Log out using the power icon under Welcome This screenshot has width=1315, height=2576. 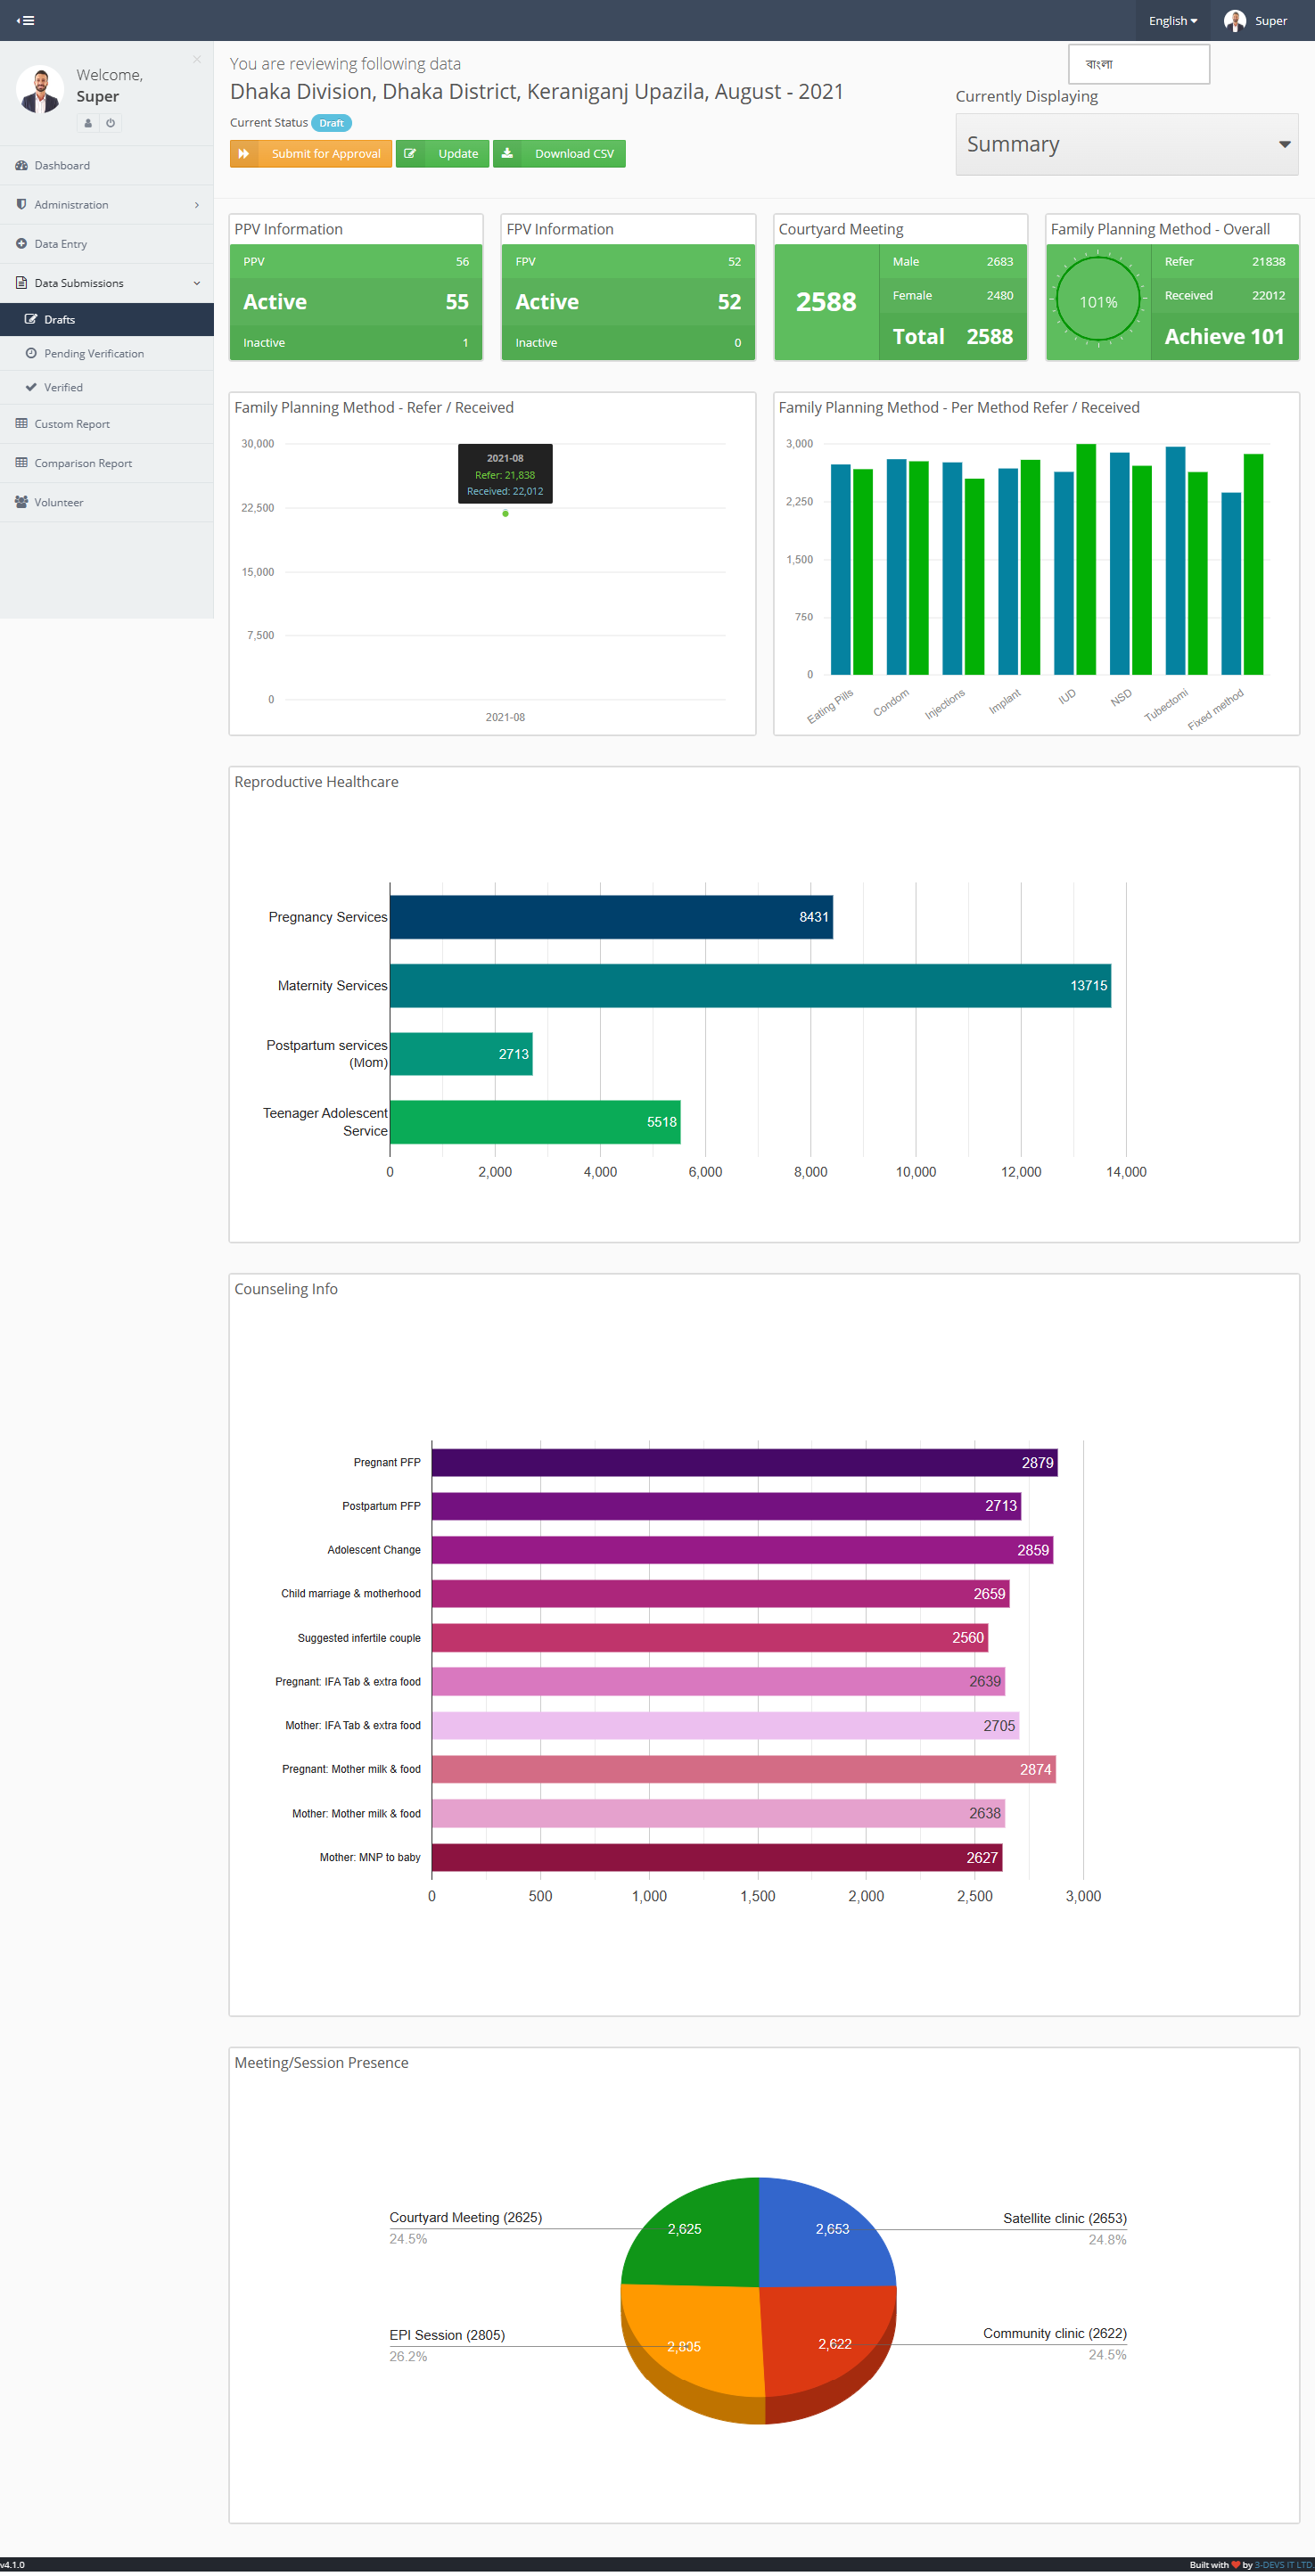pyautogui.click(x=111, y=123)
